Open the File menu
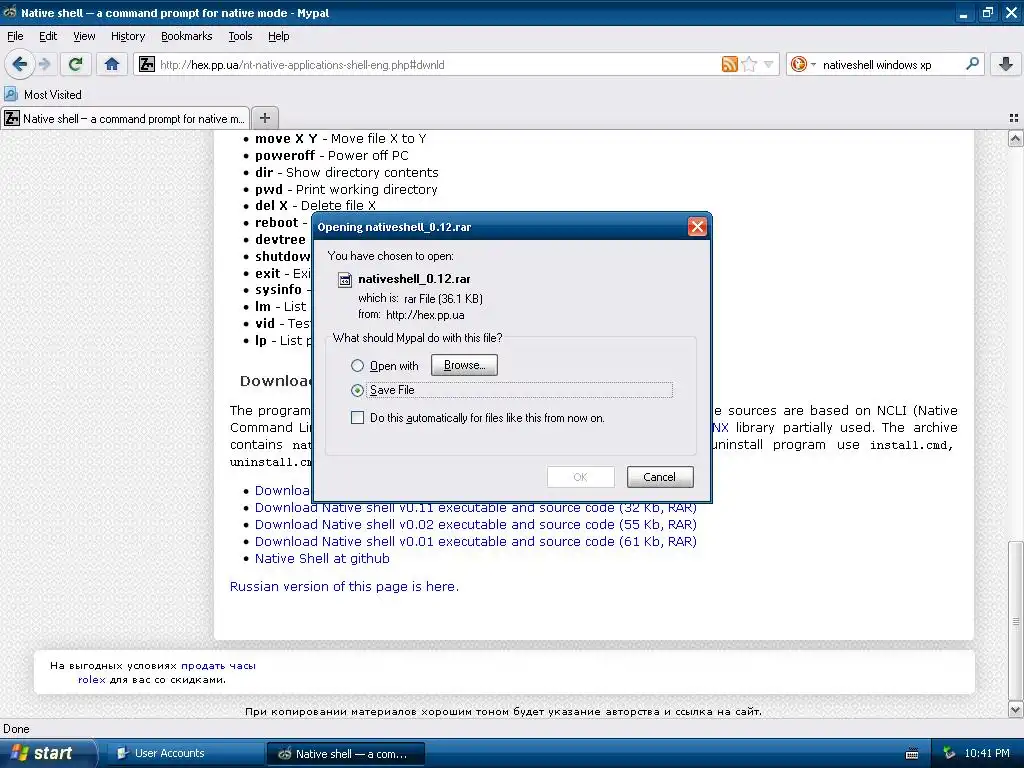 click(15, 36)
